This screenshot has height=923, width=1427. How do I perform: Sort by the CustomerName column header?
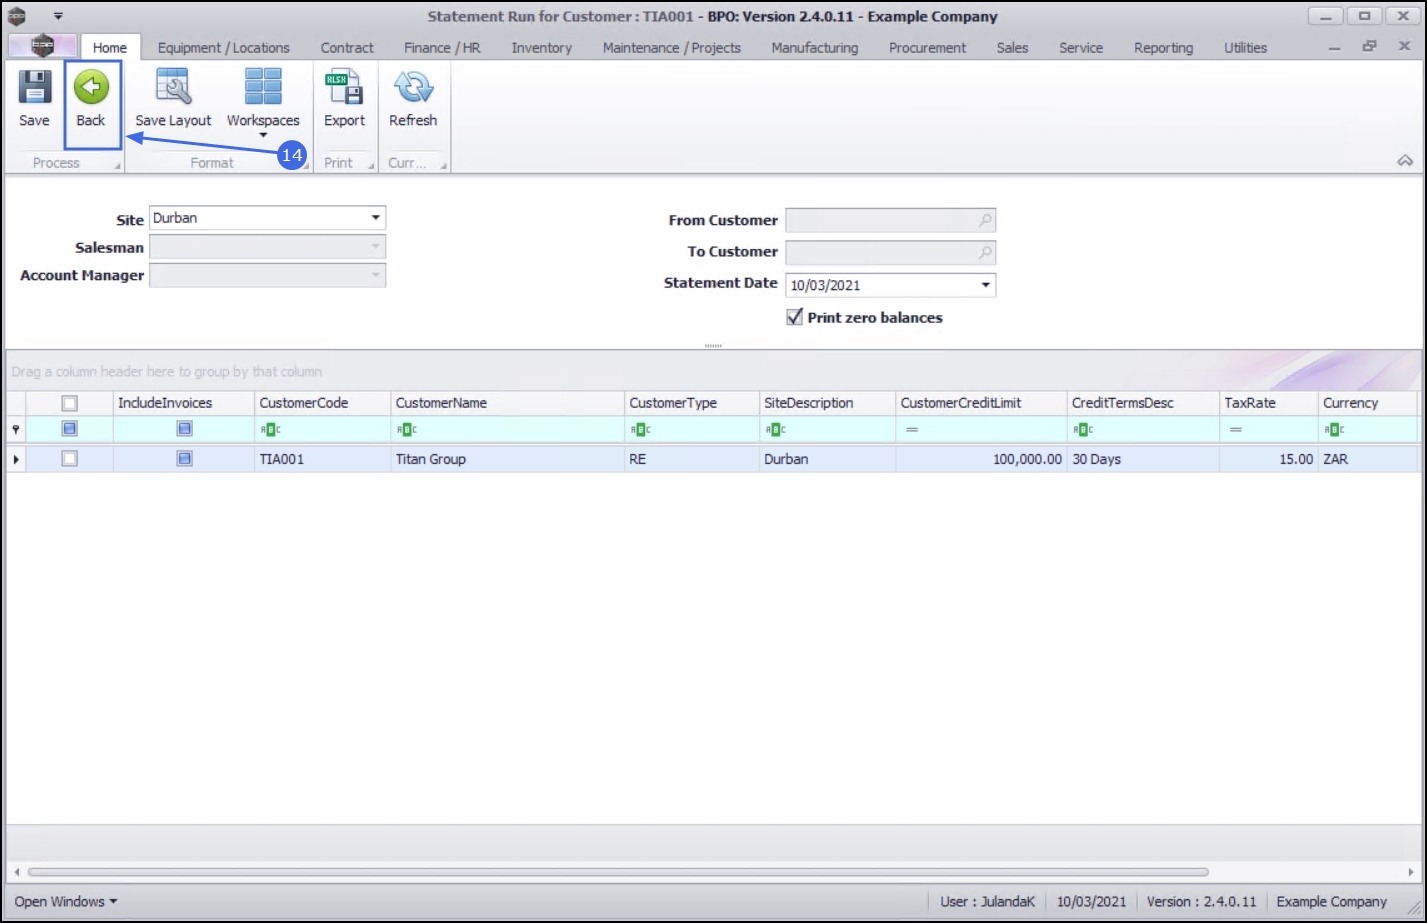[x=507, y=403]
